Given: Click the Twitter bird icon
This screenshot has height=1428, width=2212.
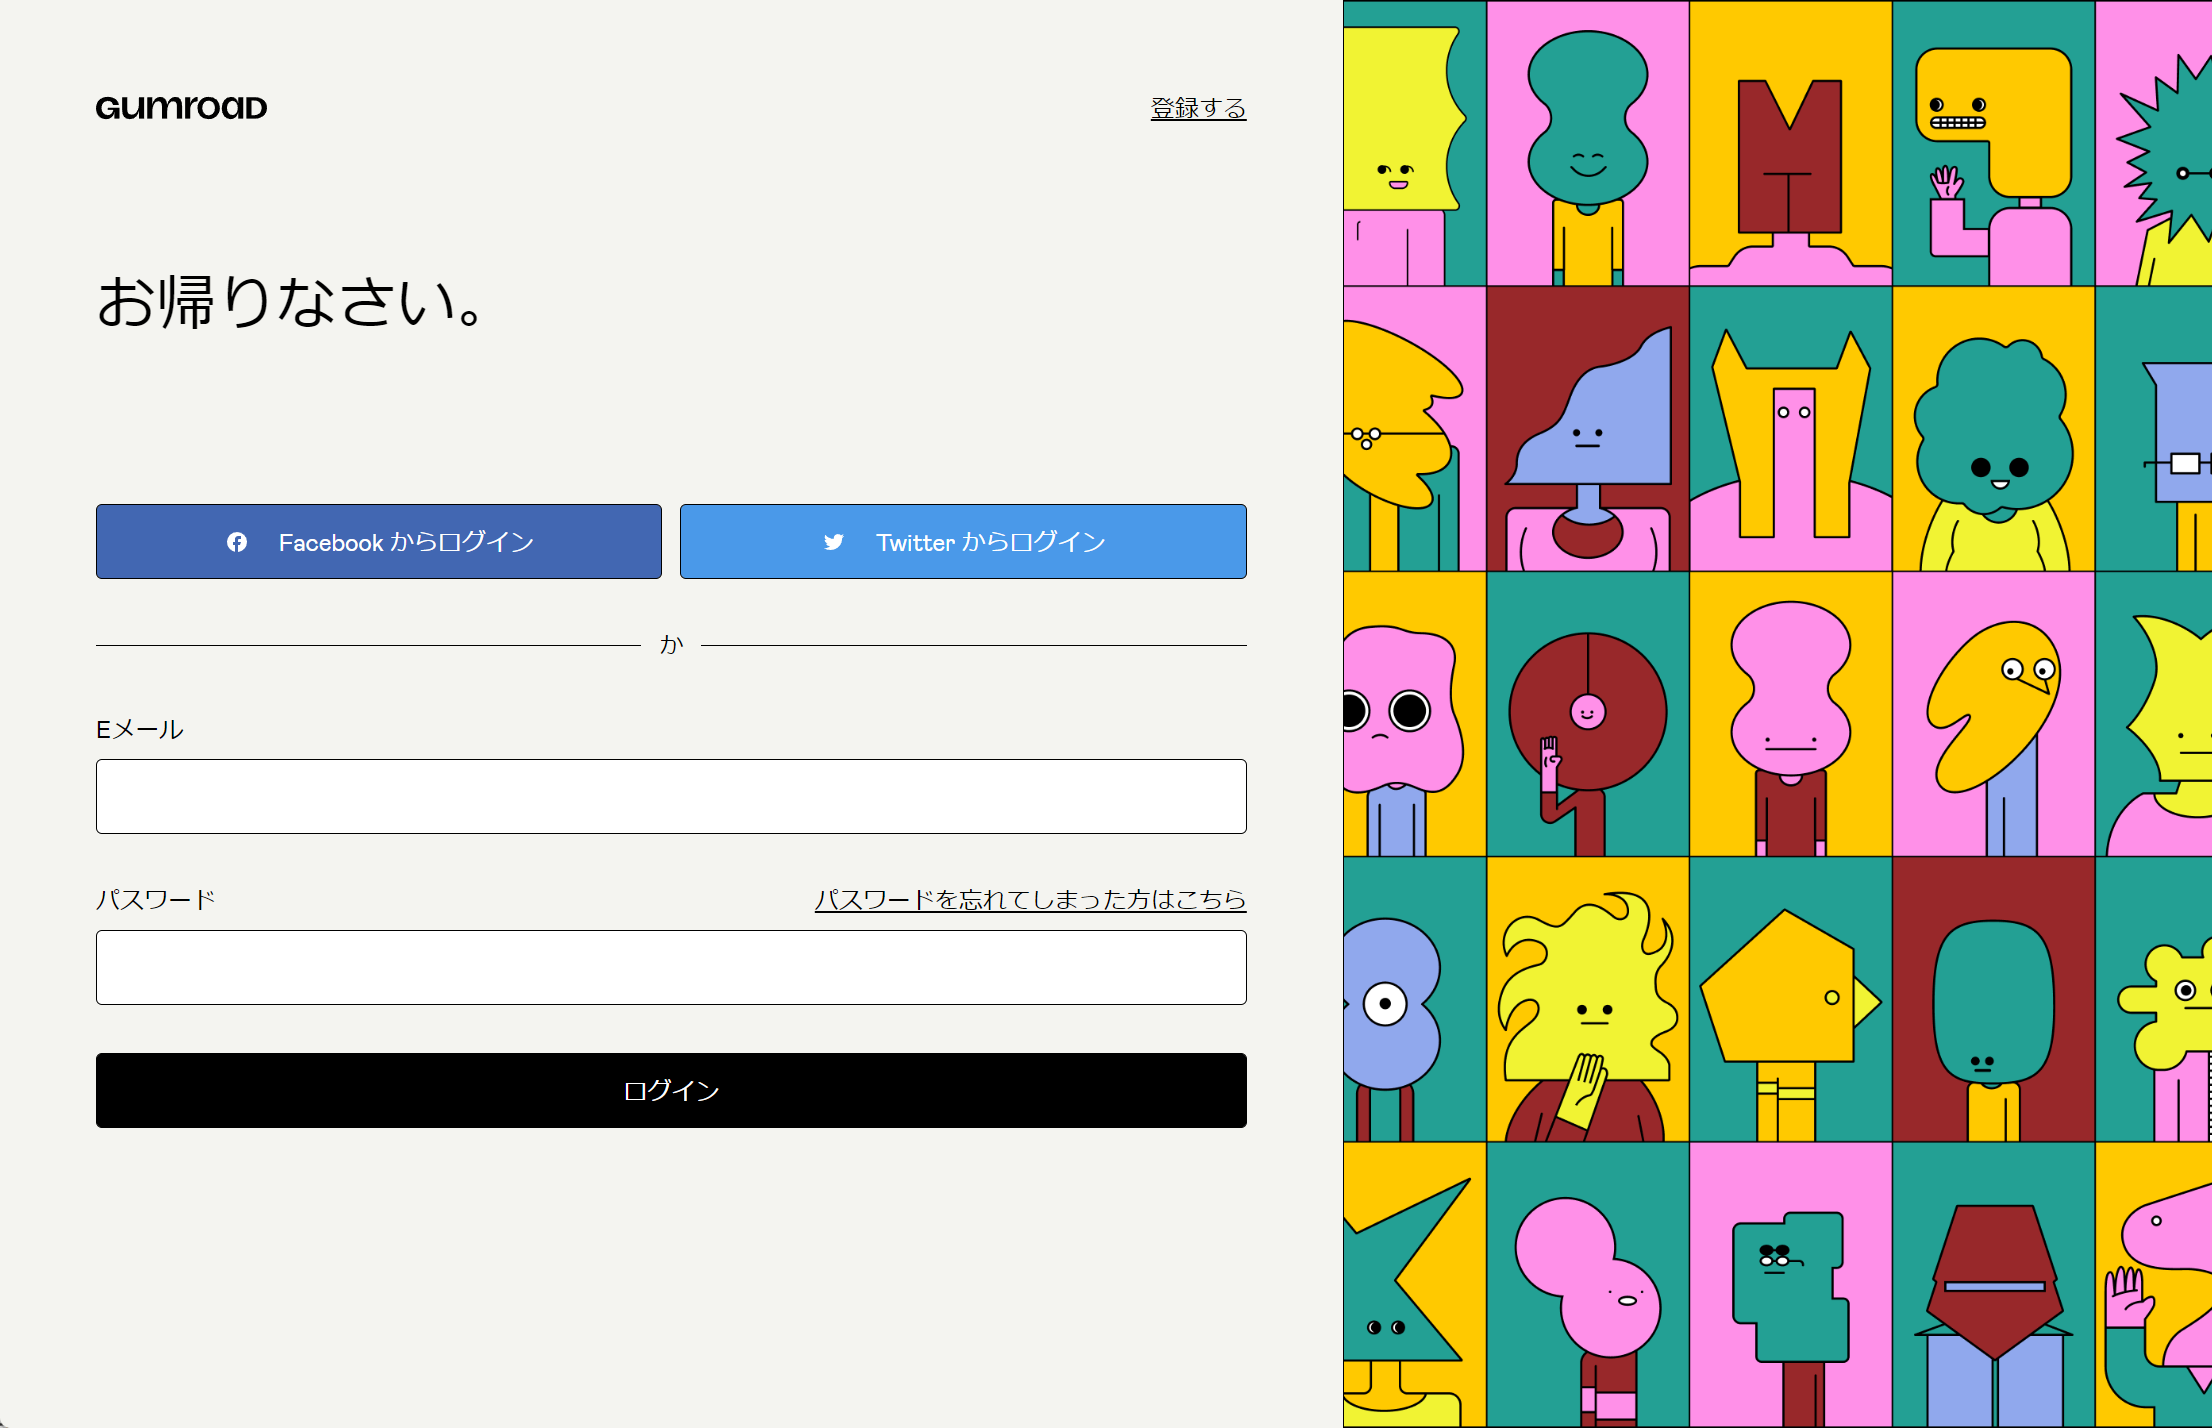Looking at the screenshot, I should point(834,542).
